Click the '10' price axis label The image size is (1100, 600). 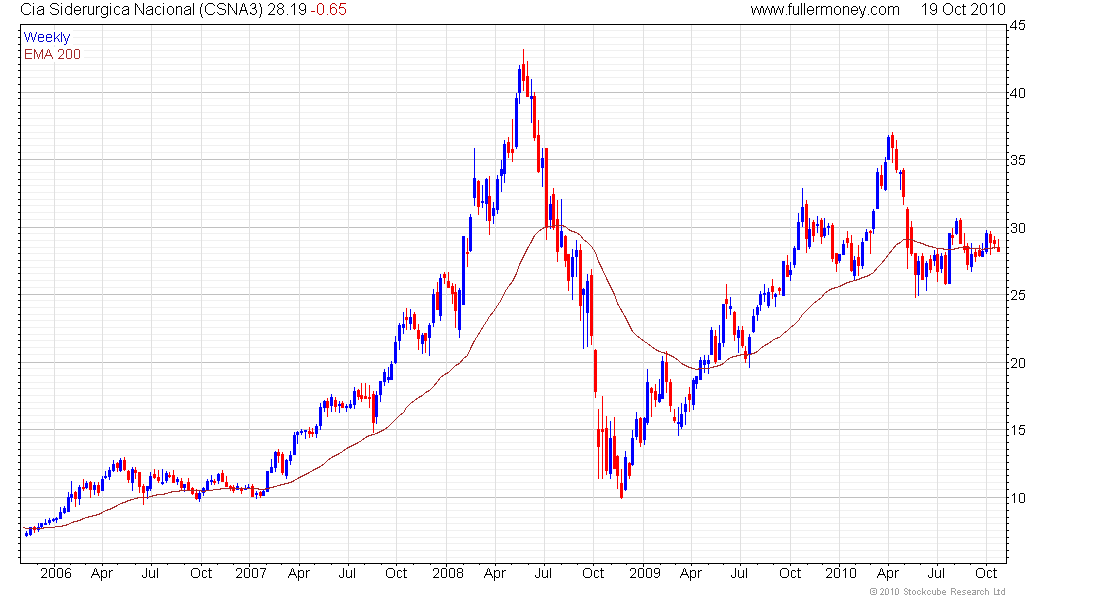tap(1017, 498)
